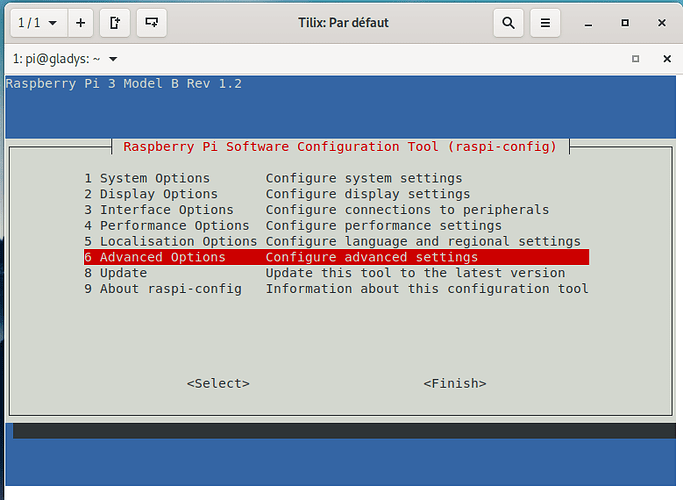Screen dimensions: 683x500
Task: Maximize the pi@gladys terminal pane
Action: point(636,59)
